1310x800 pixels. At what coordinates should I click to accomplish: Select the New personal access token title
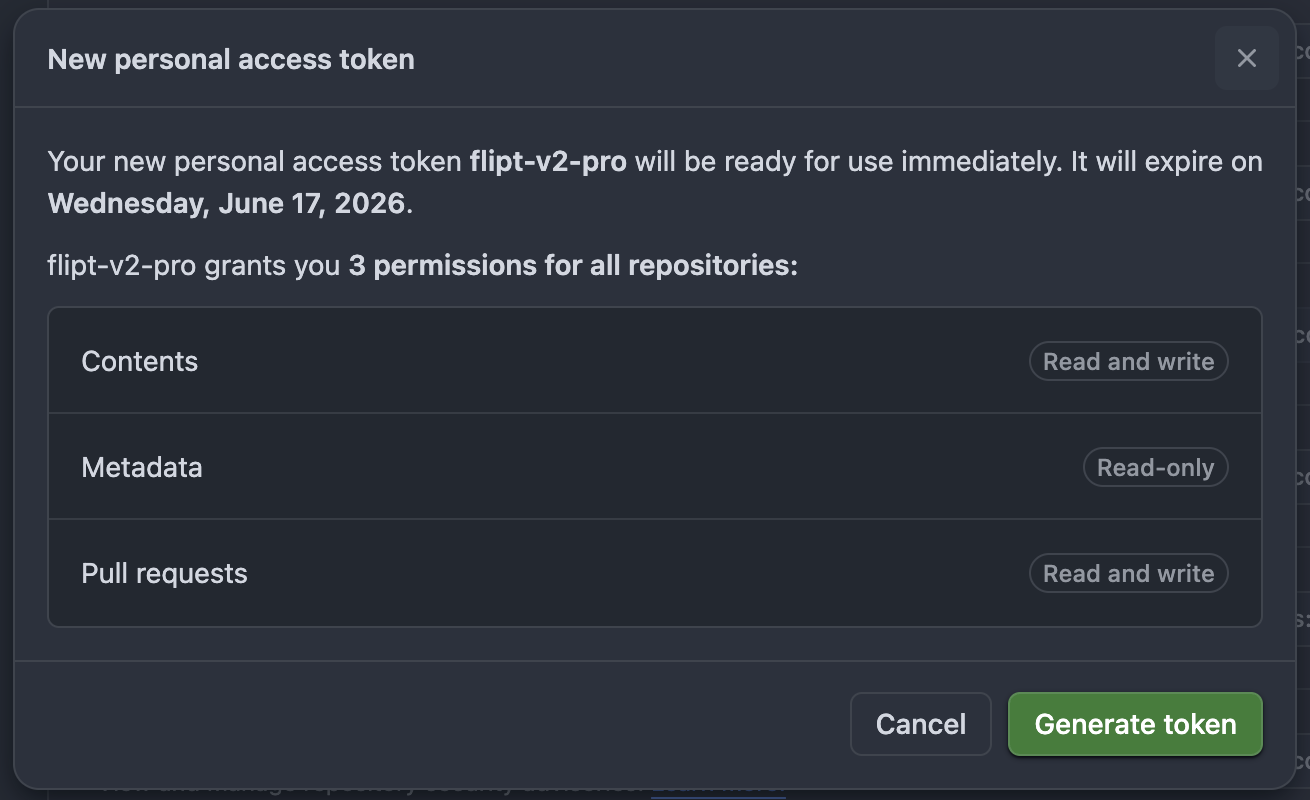(231, 59)
